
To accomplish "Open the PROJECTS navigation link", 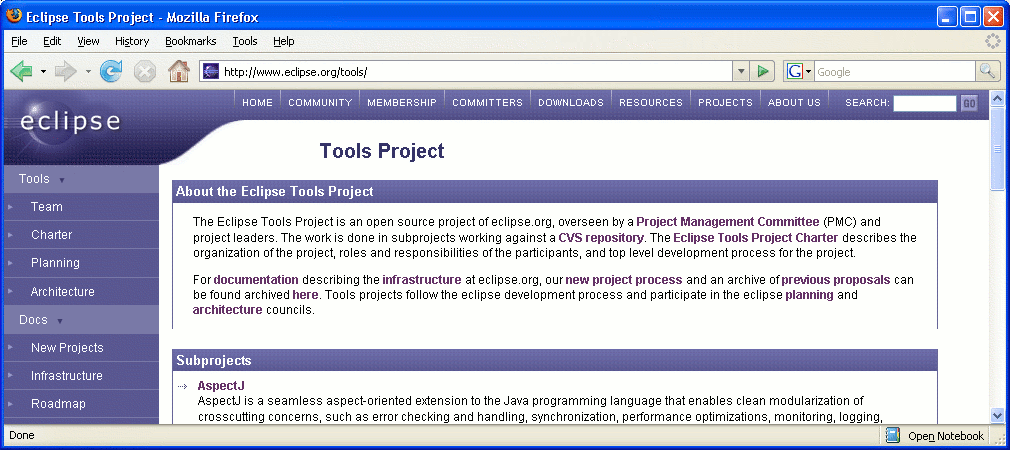I will [725, 102].
